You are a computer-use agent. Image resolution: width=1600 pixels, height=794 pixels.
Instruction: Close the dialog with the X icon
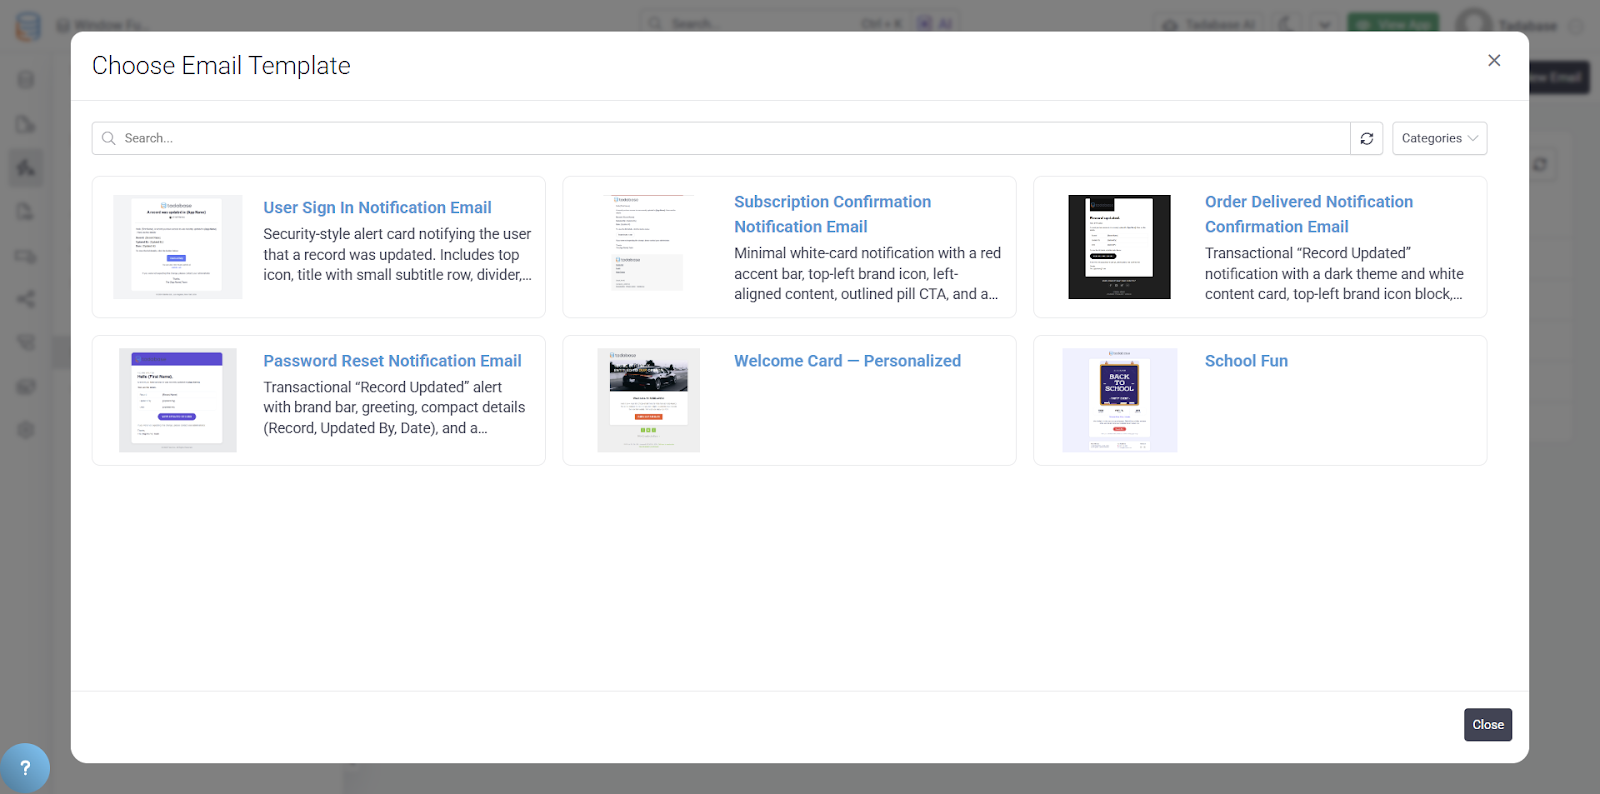(1494, 61)
